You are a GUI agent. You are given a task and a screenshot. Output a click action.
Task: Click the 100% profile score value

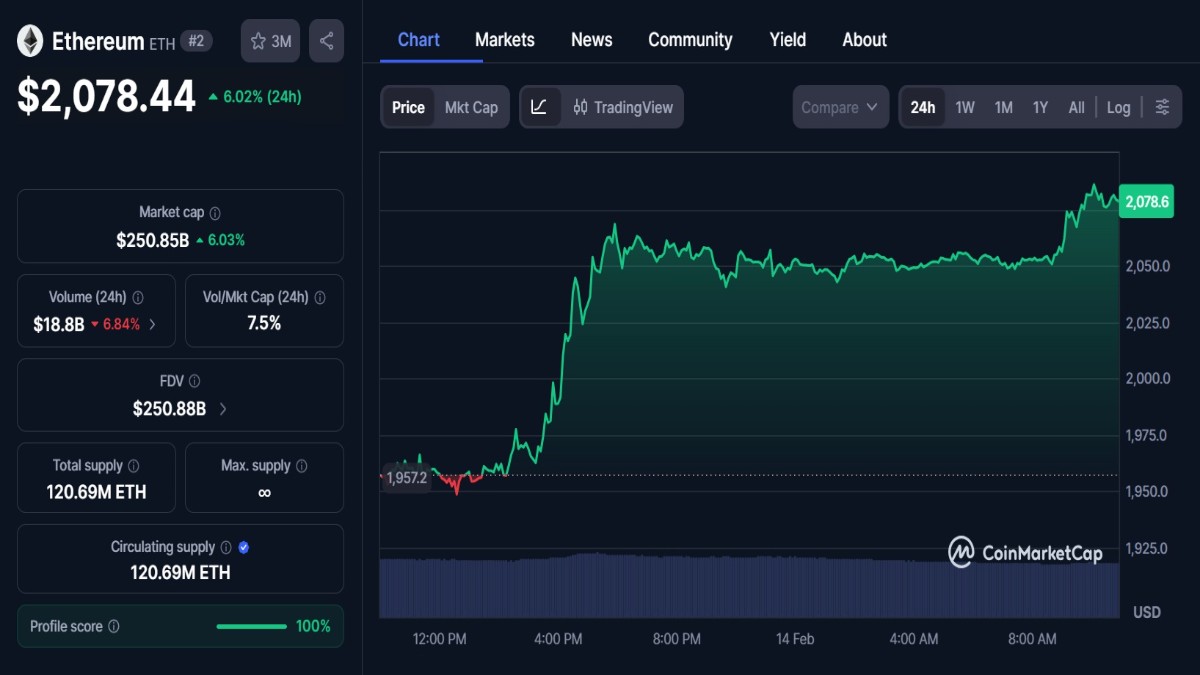coord(313,626)
